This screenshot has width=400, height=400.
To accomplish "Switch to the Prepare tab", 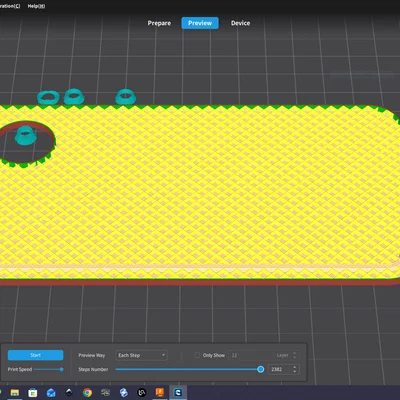I will pos(159,23).
